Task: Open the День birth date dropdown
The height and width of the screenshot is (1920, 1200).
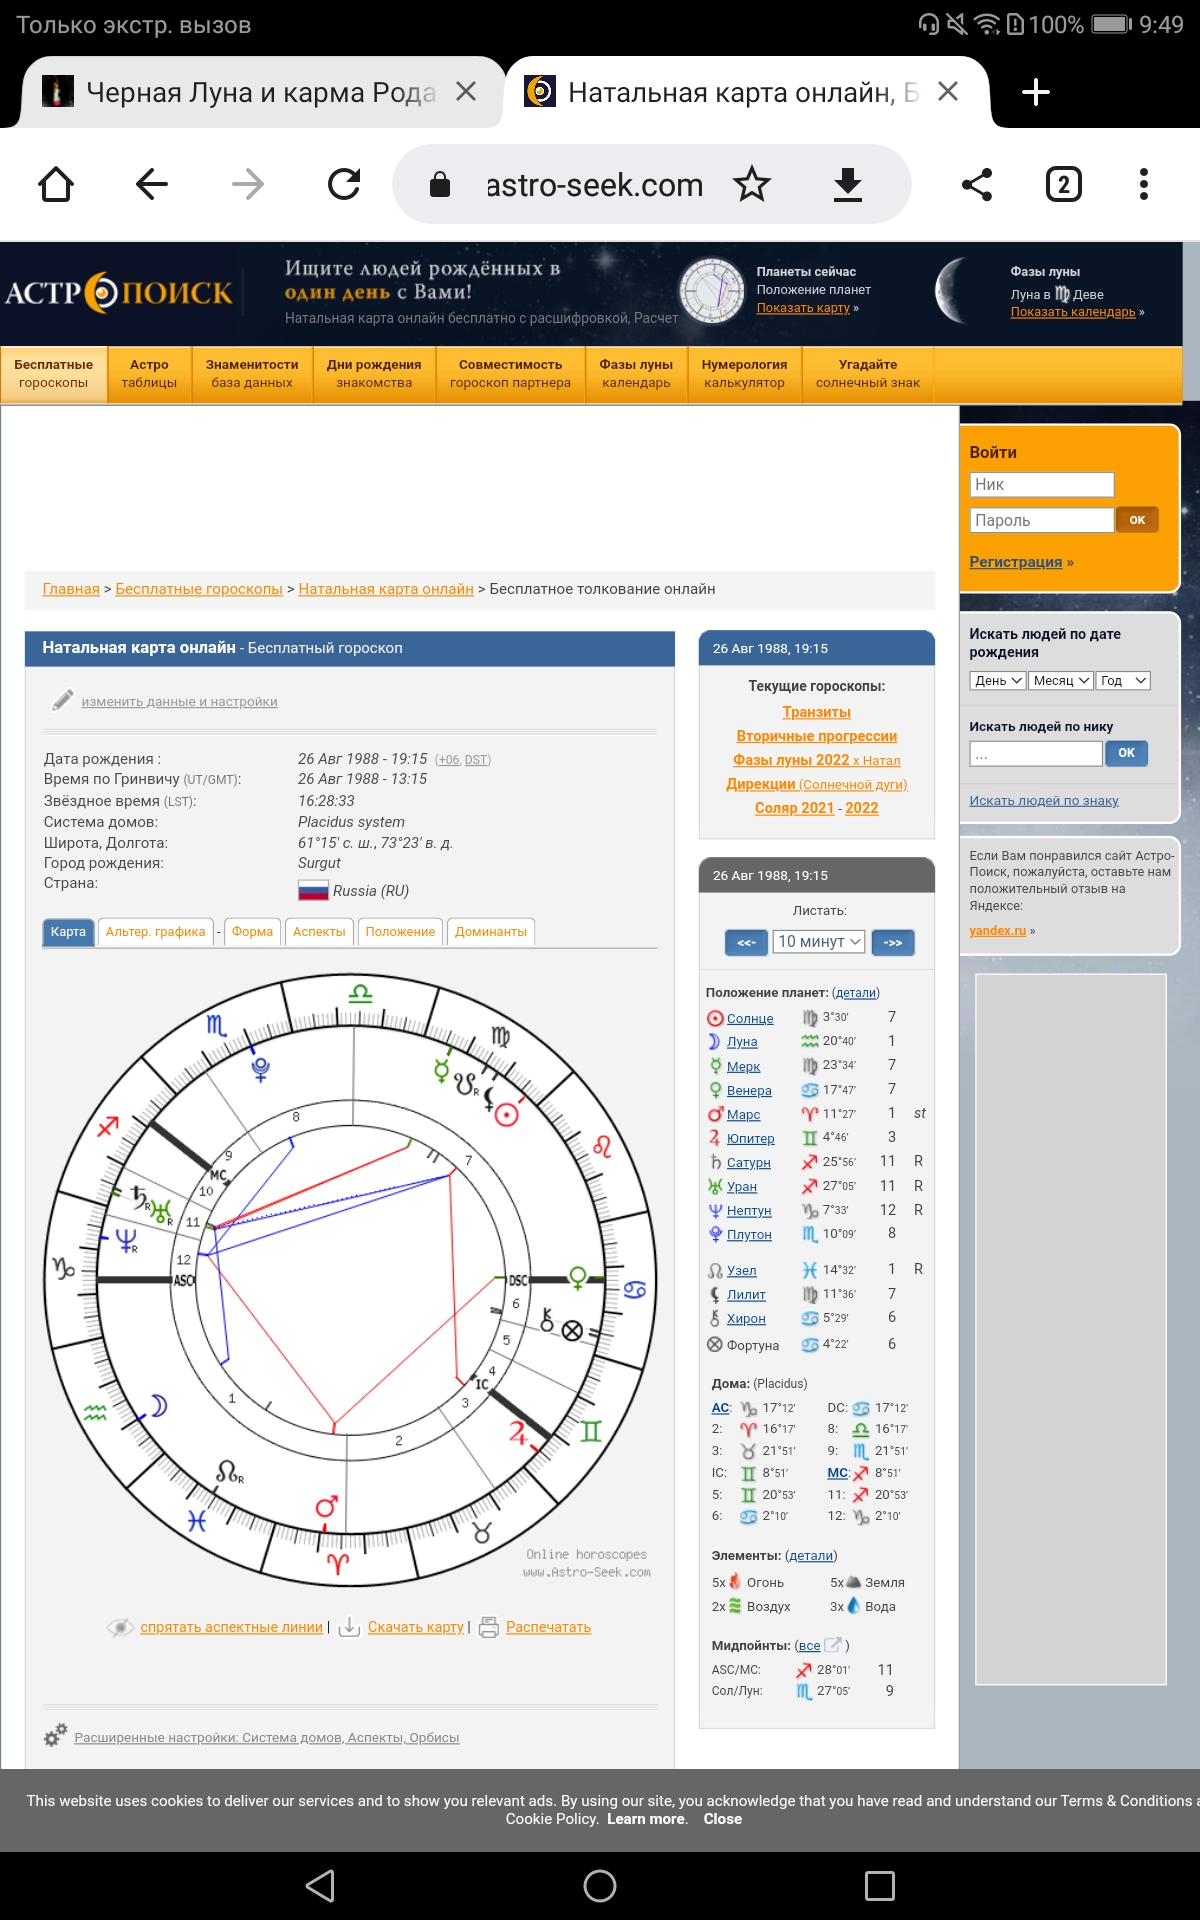Action: pyautogui.click(x=998, y=680)
